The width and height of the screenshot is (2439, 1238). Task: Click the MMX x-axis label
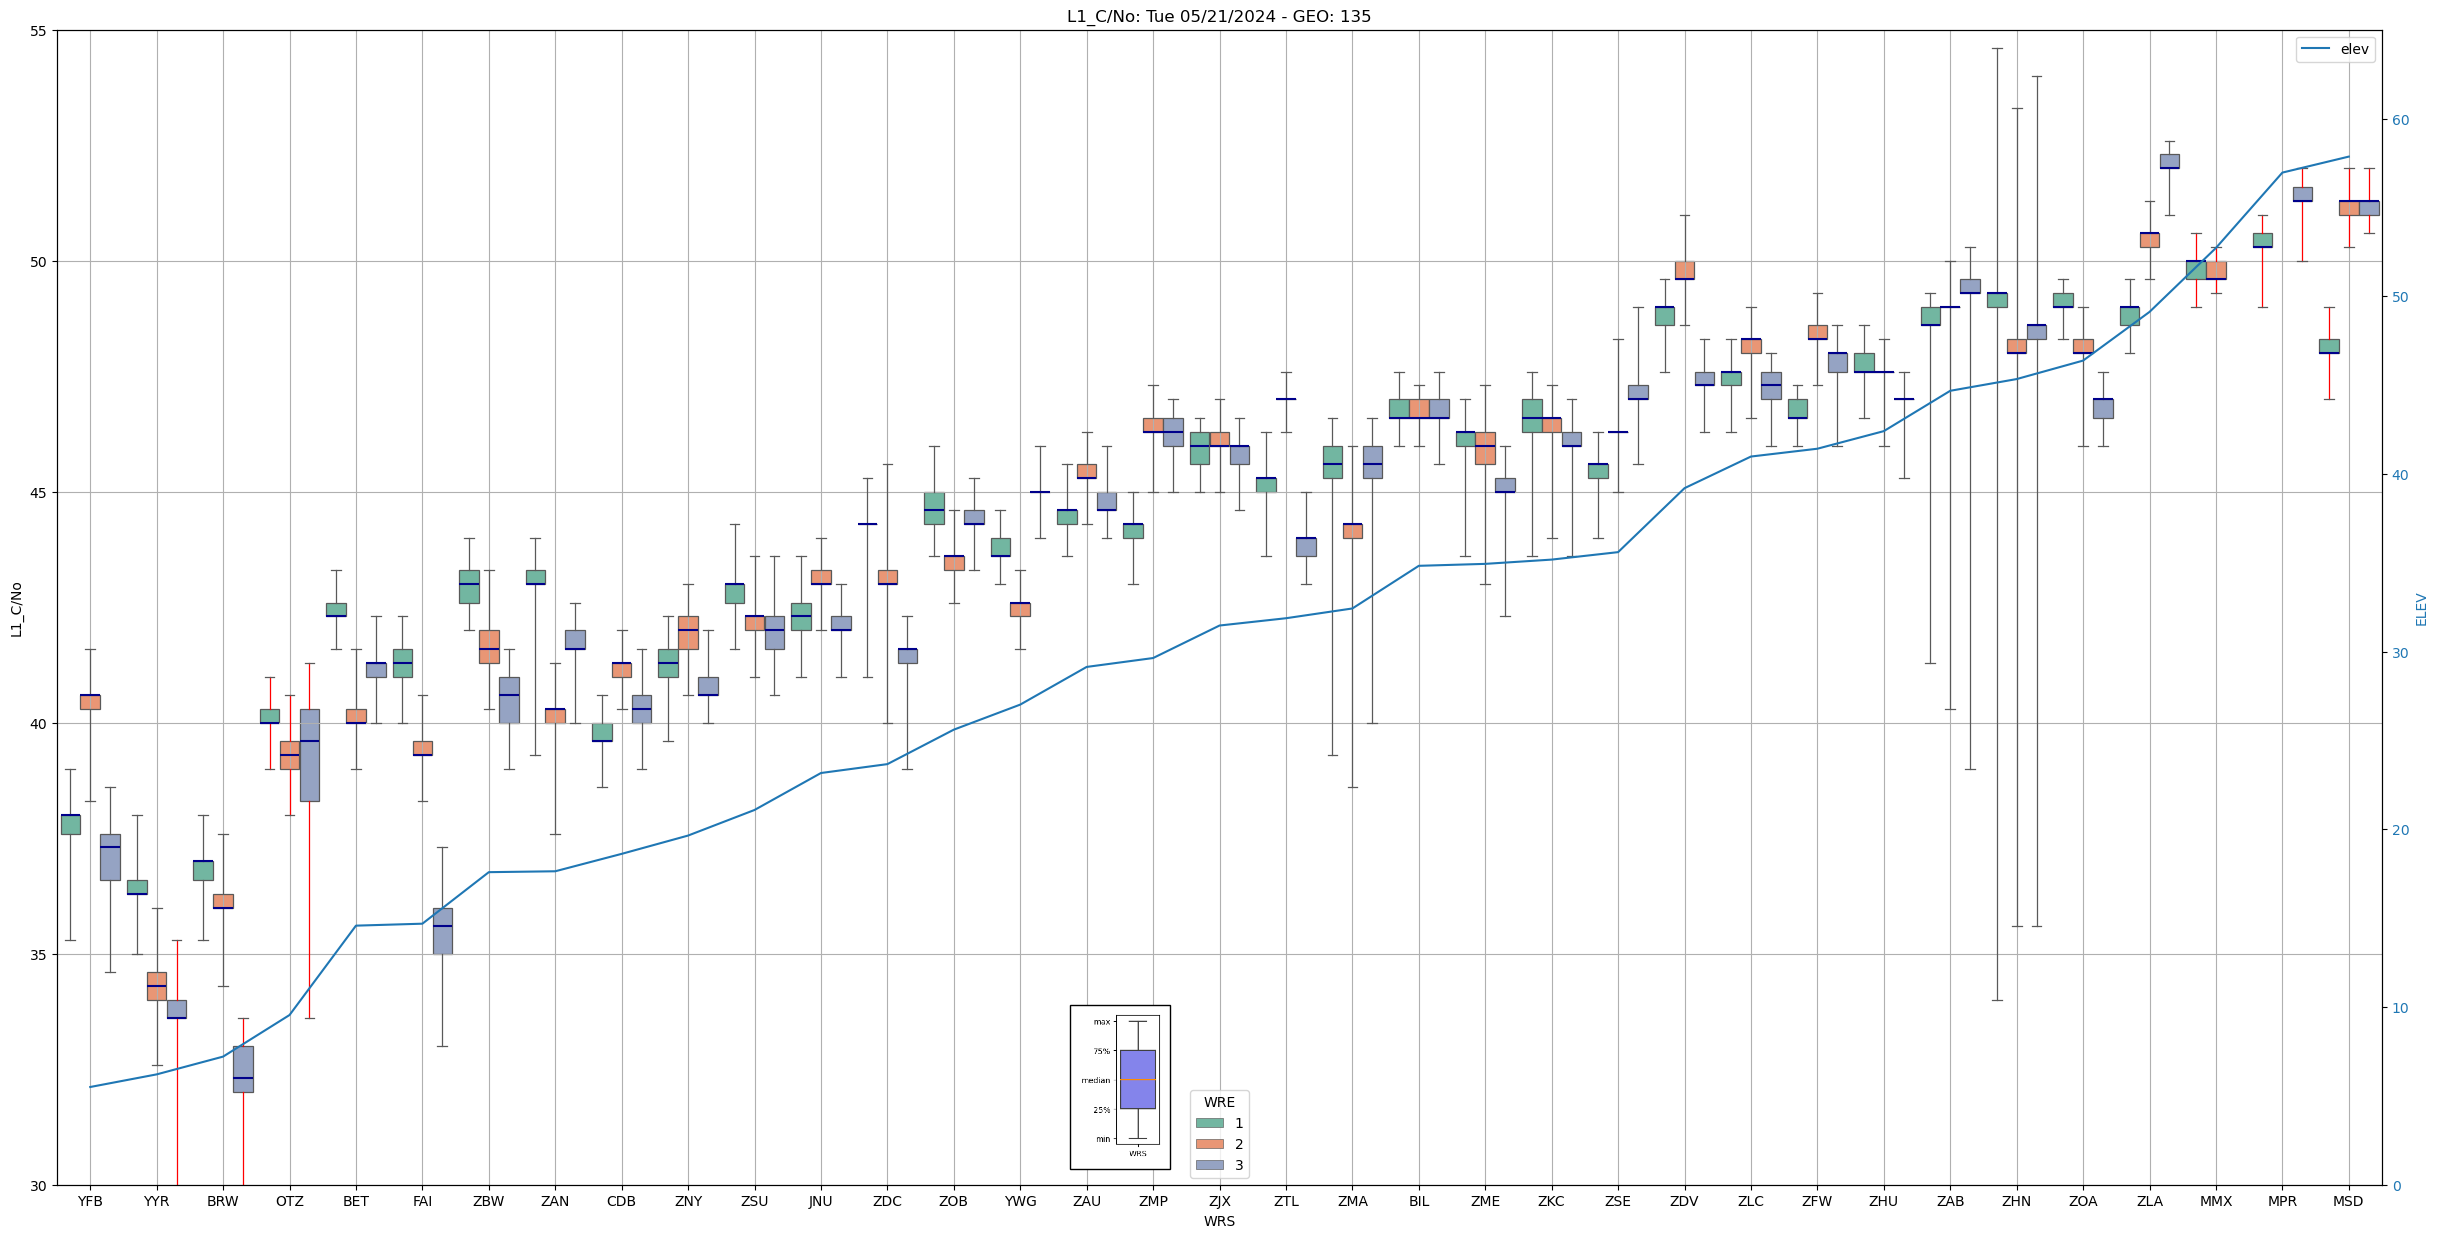click(2216, 1201)
